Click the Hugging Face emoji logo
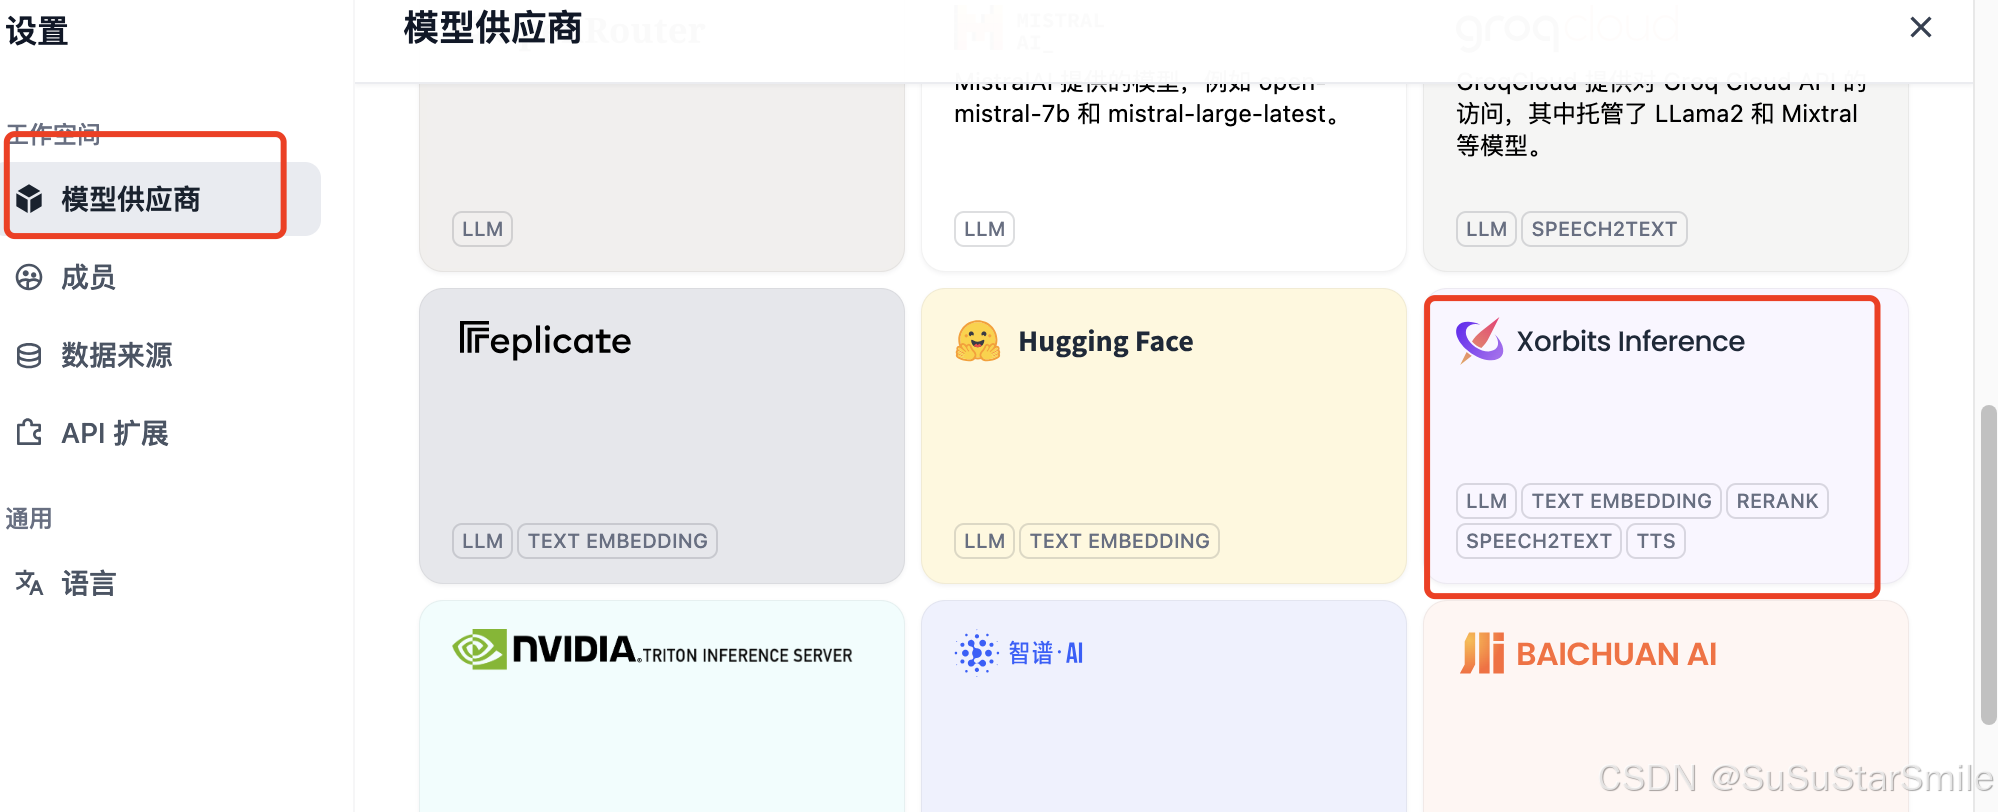1998x812 pixels. point(978,341)
